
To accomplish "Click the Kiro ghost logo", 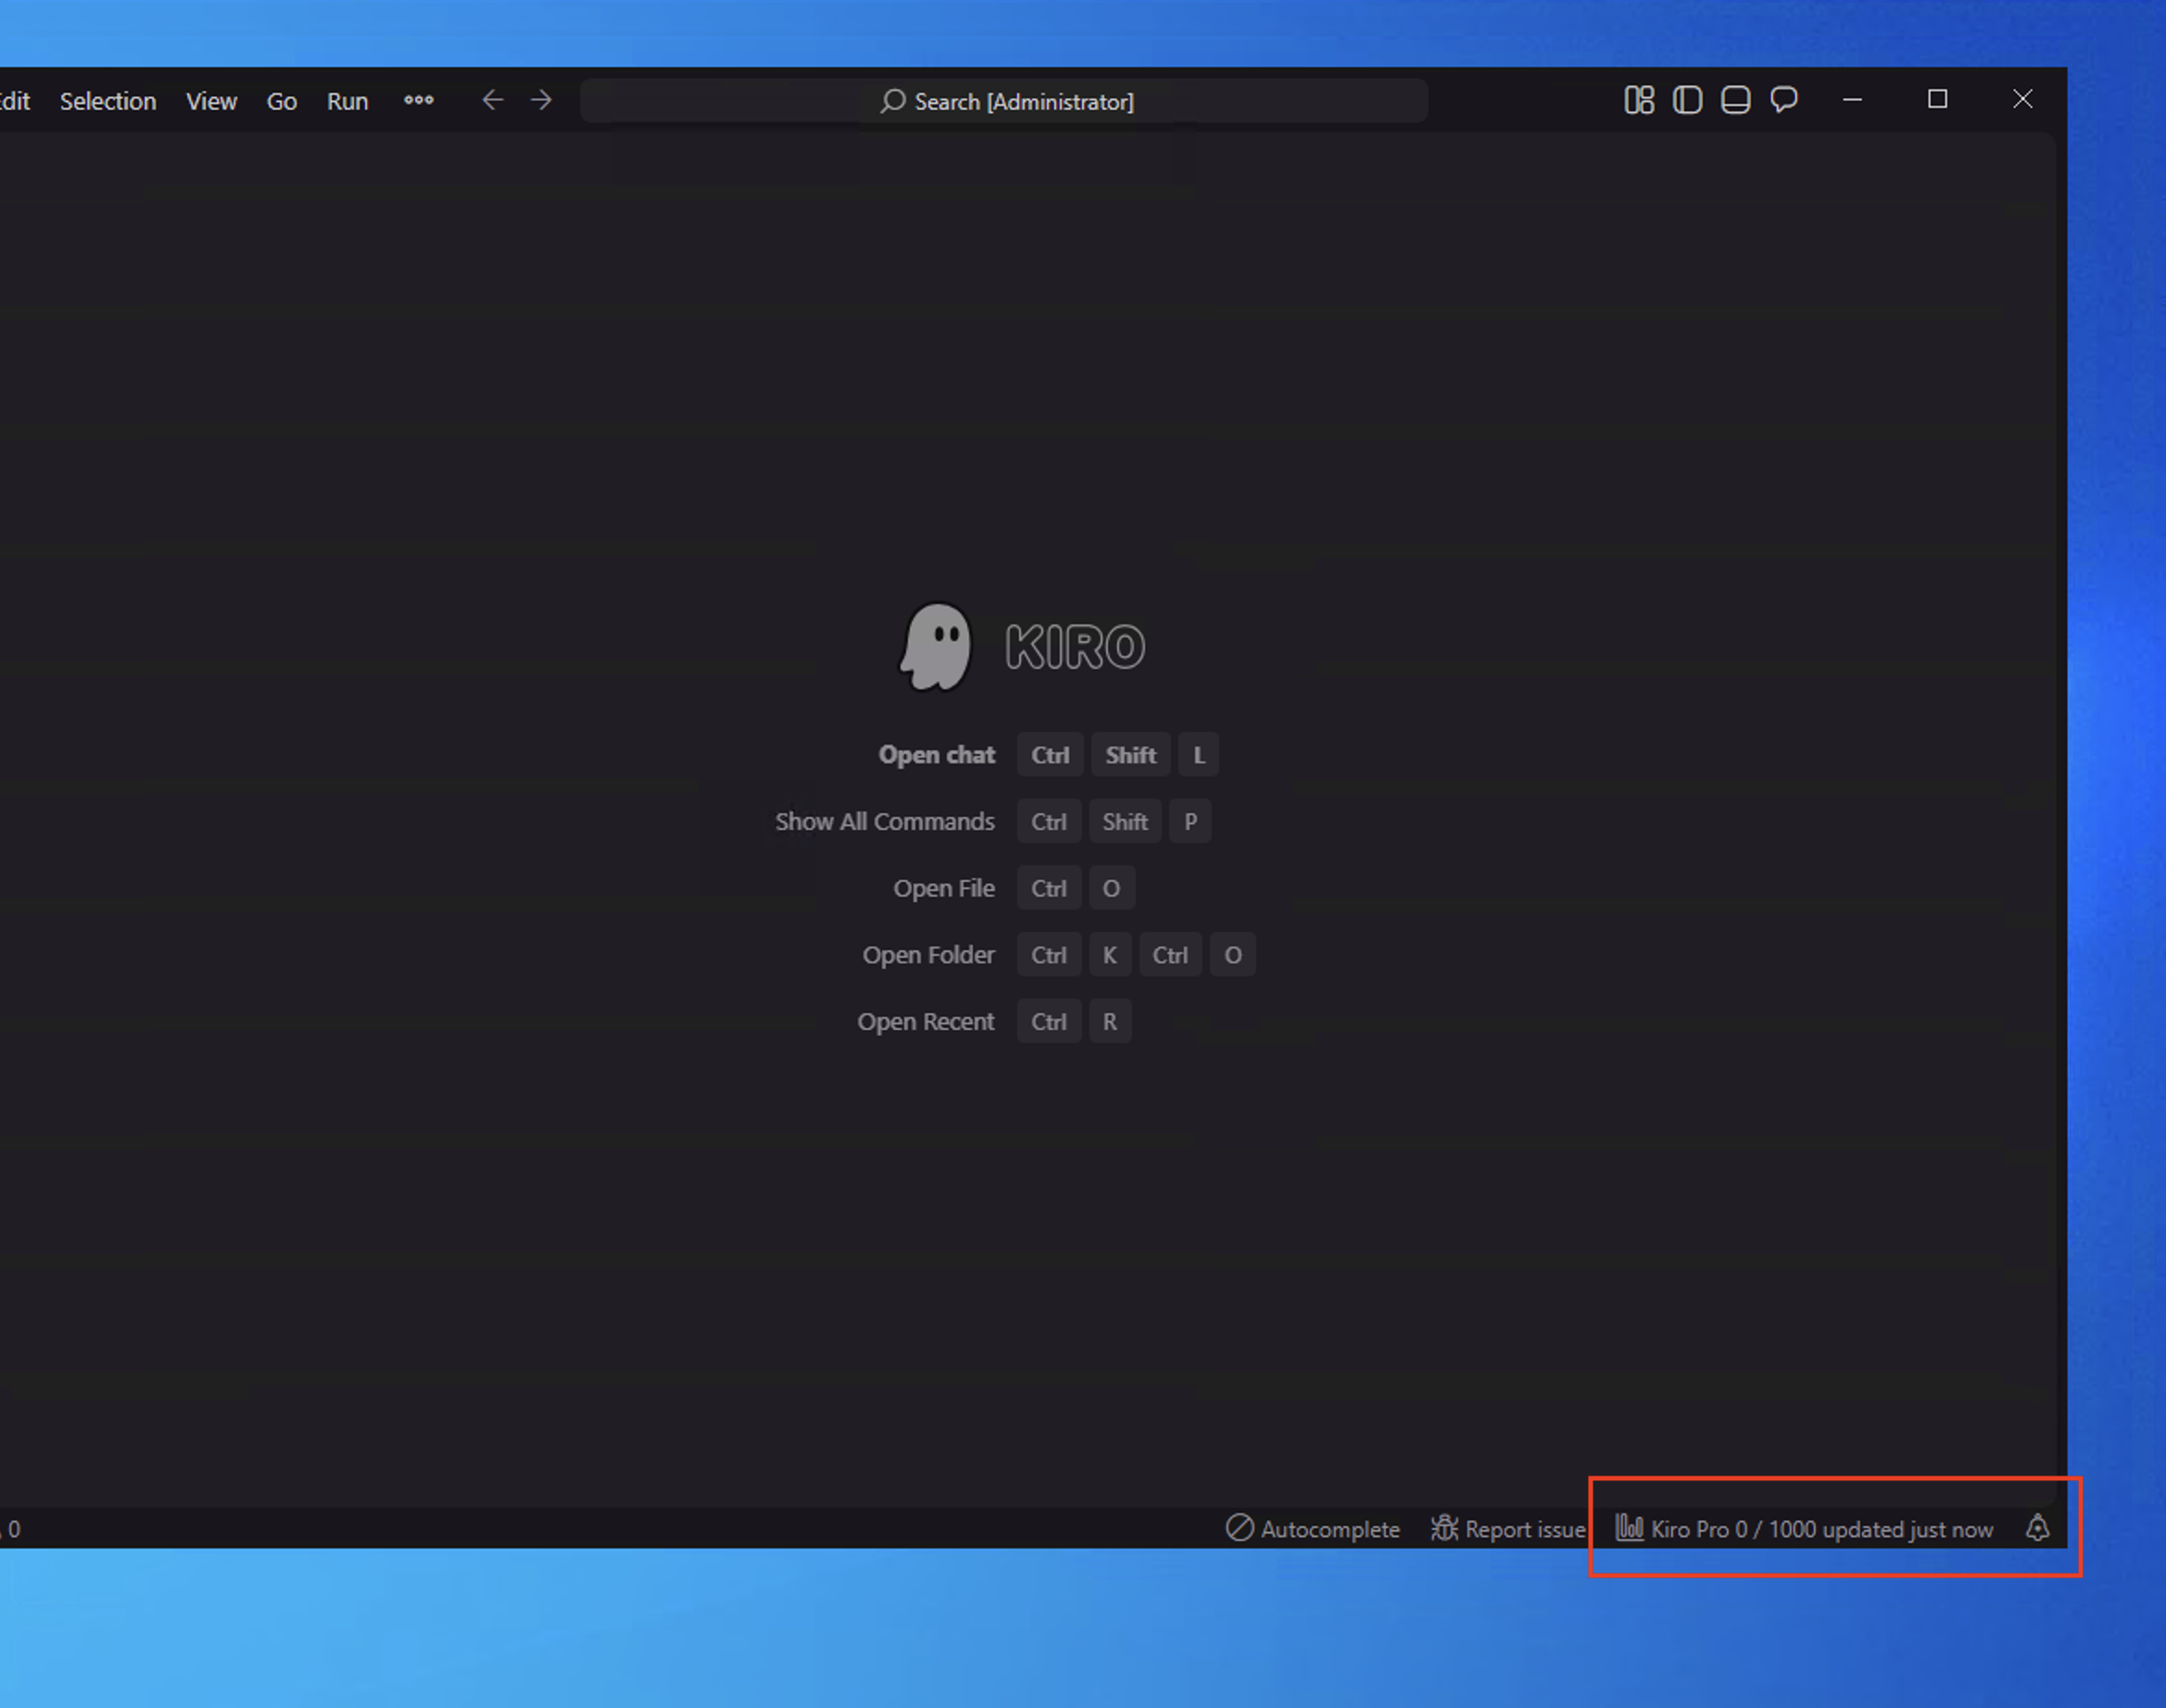I will (x=936, y=646).
